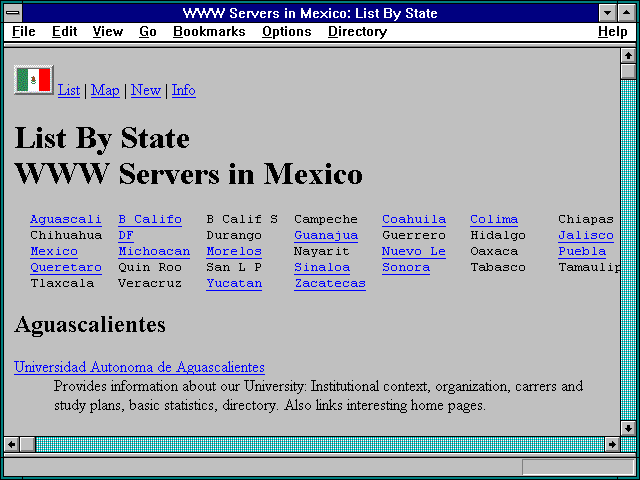Image resolution: width=640 pixels, height=480 pixels.
Task: Click the Durango text
Action: 234,236
